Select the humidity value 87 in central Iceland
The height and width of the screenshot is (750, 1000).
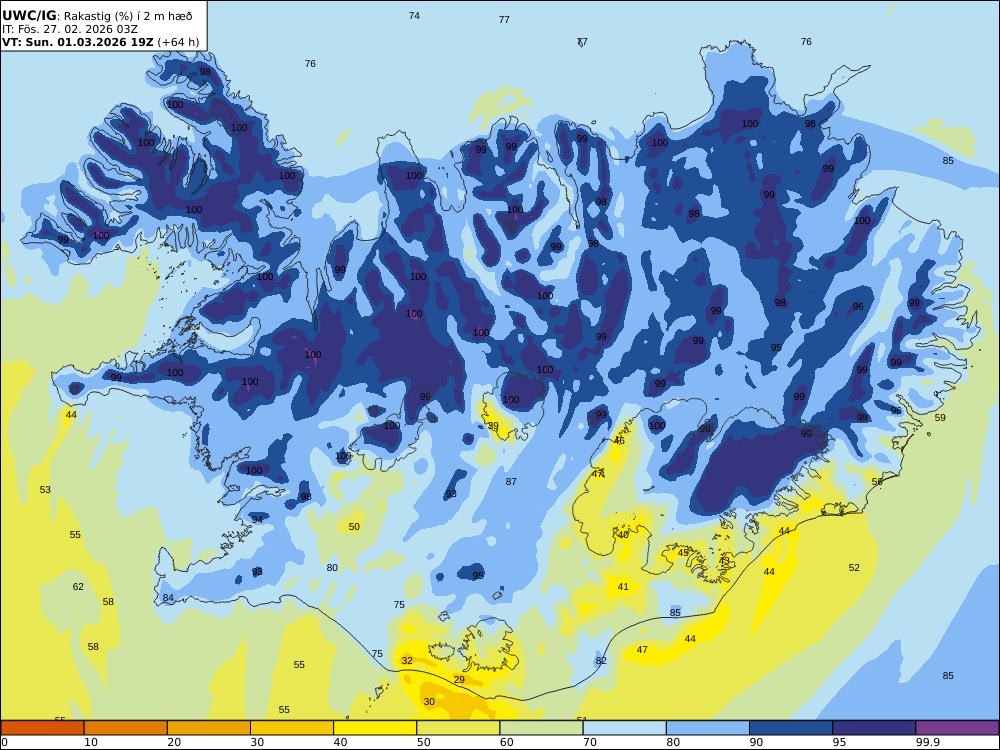511,482
